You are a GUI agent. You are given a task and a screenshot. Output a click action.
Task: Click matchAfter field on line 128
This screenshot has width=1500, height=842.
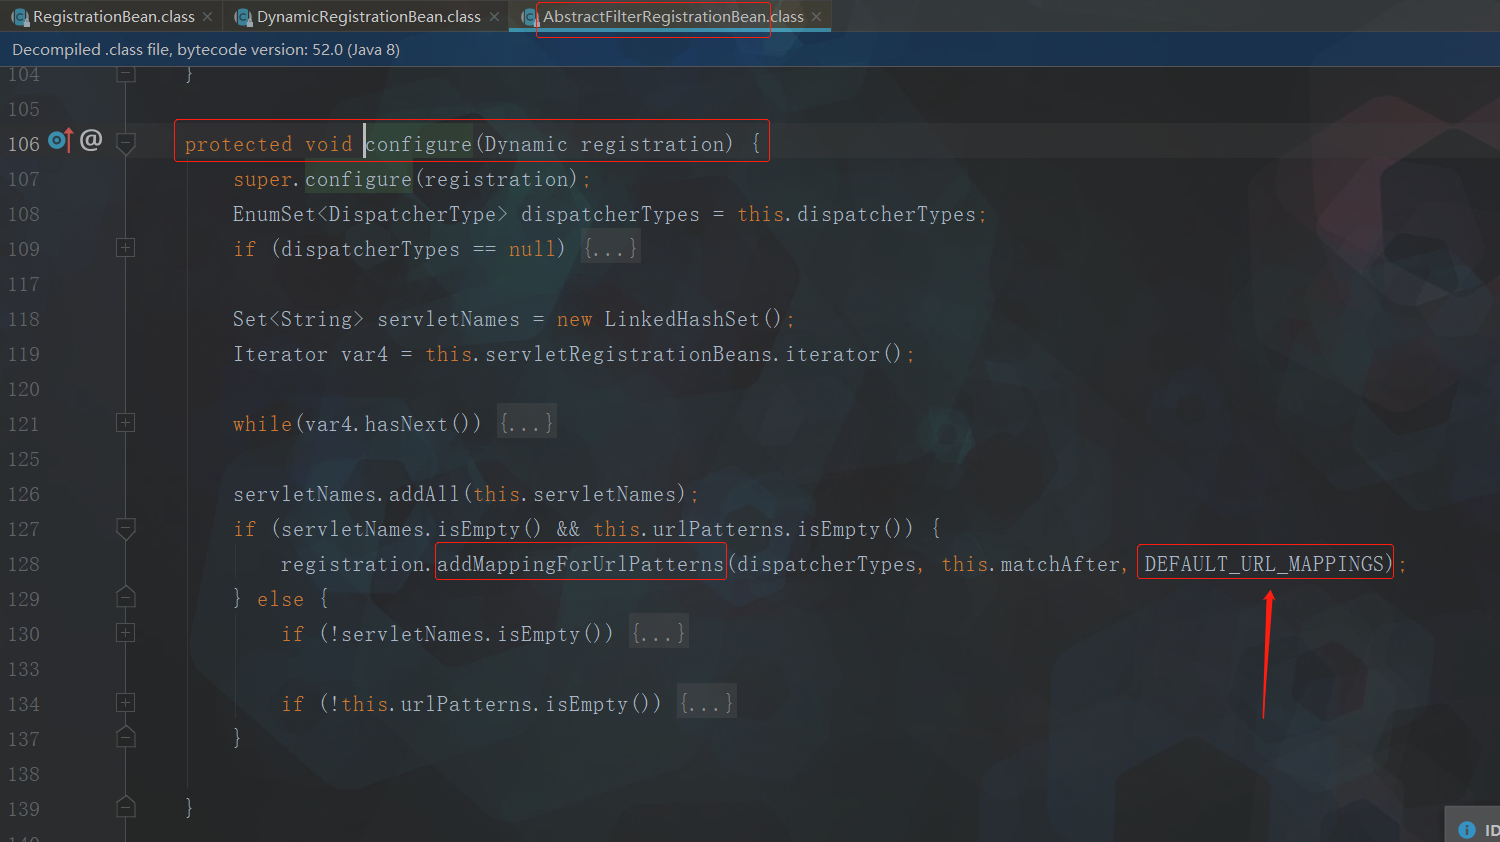tap(1060, 564)
